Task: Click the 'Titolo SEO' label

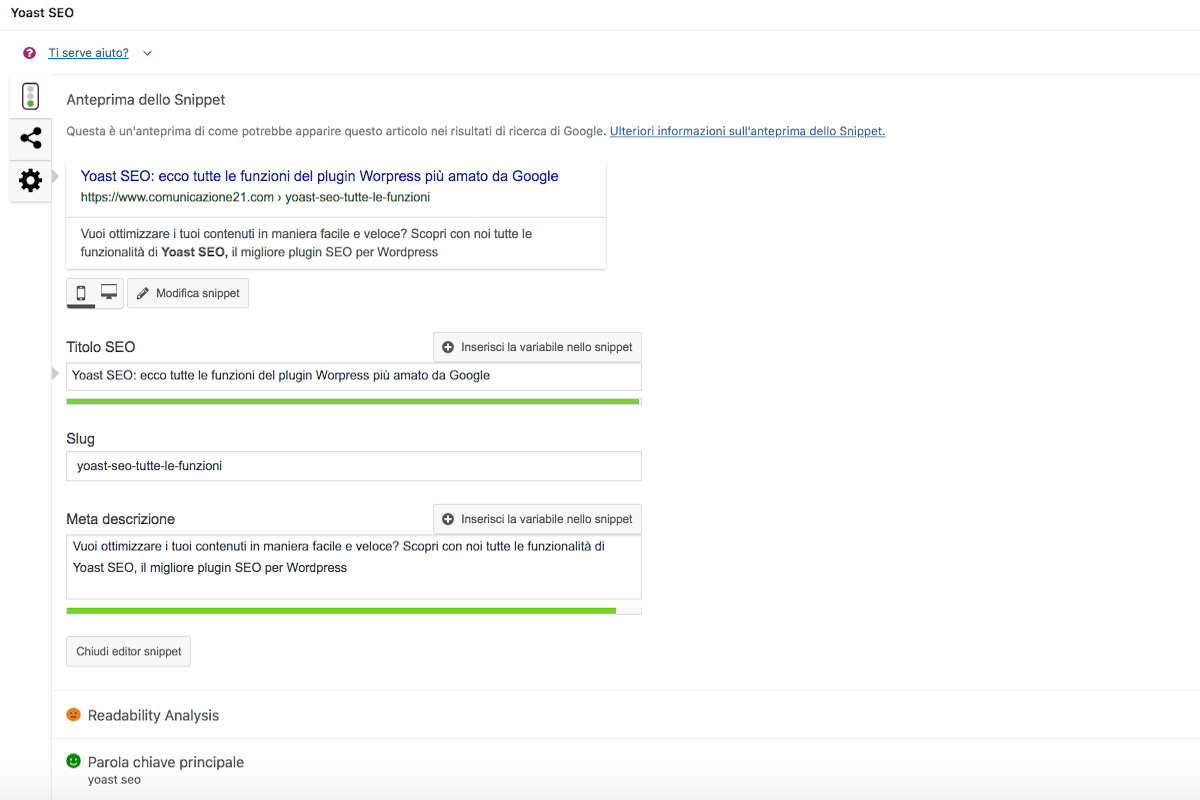Action: (101, 347)
